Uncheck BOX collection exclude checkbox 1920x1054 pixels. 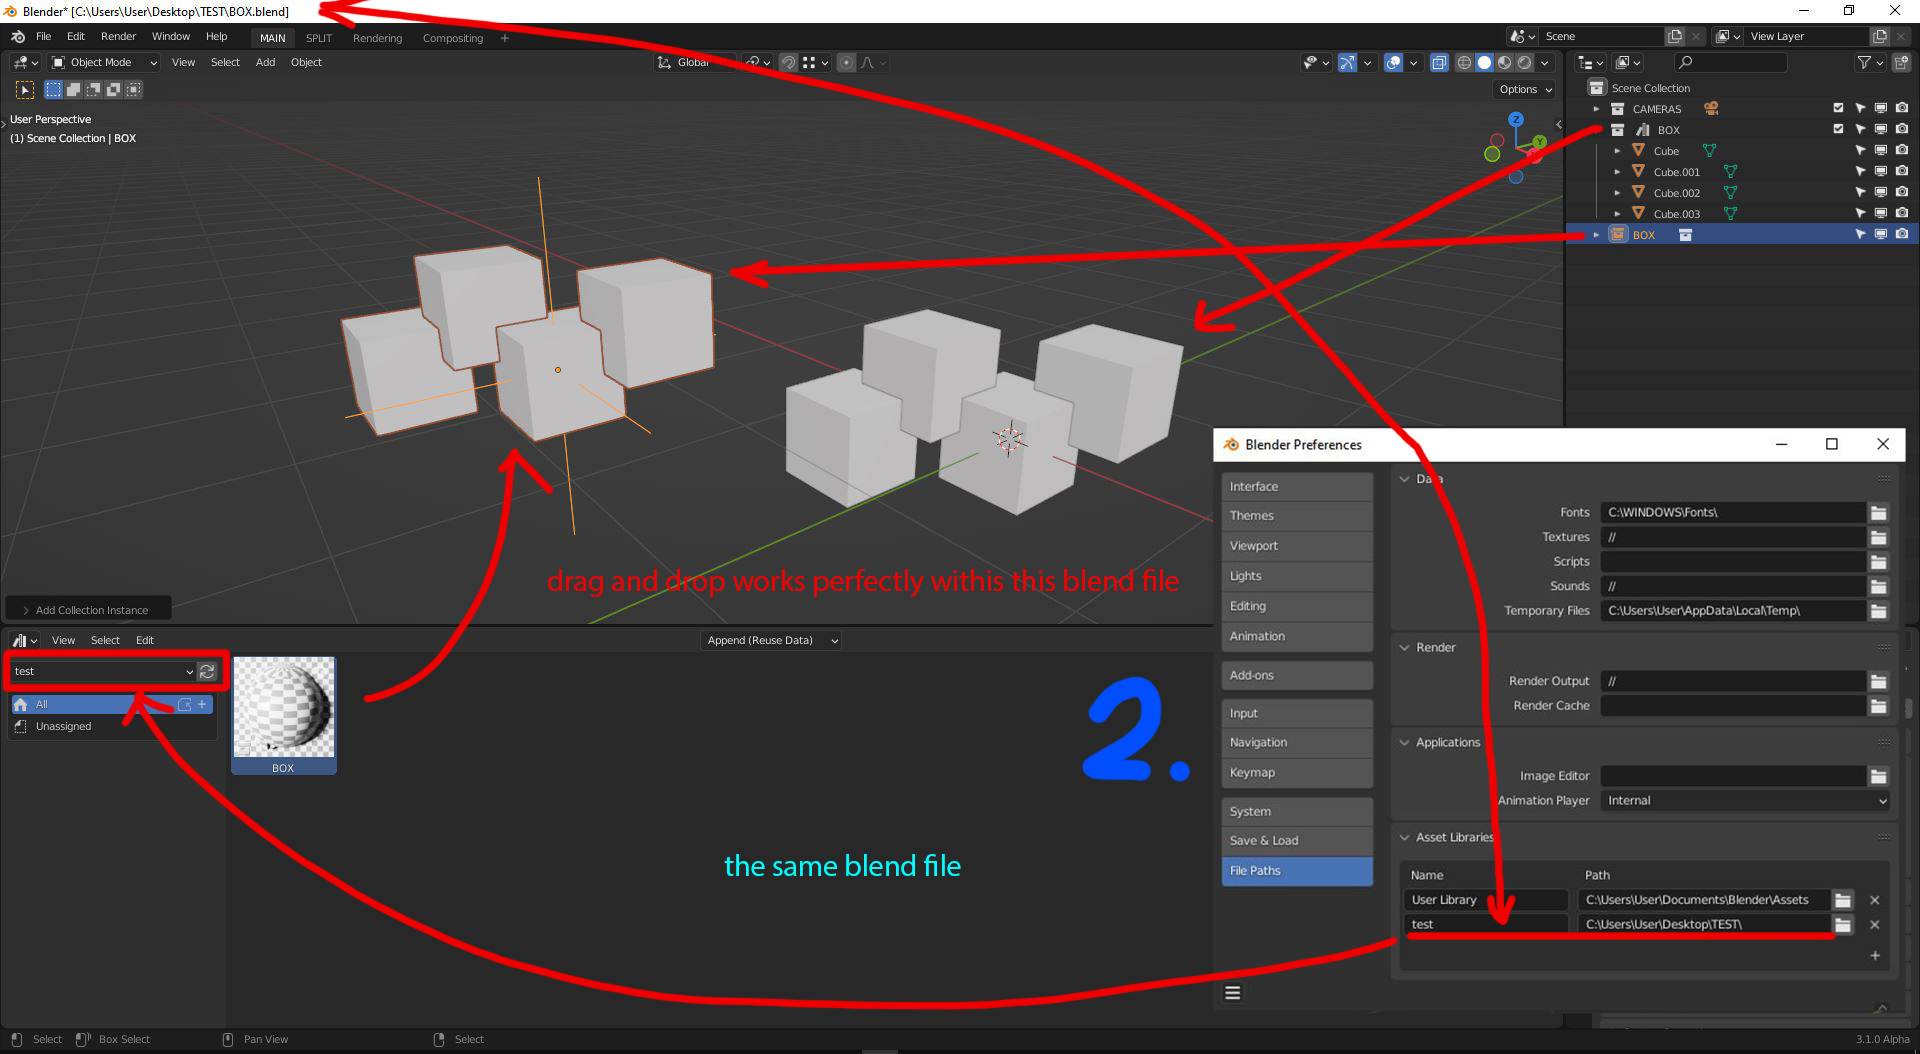coord(1838,130)
